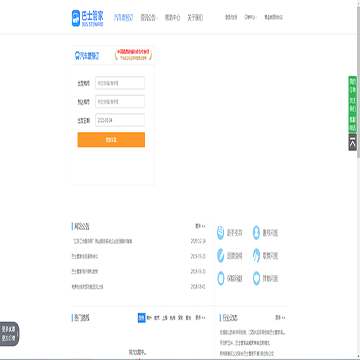Open the green floating sidebar's first entry
Screen dimensions: 360x360
[x=353, y=85]
